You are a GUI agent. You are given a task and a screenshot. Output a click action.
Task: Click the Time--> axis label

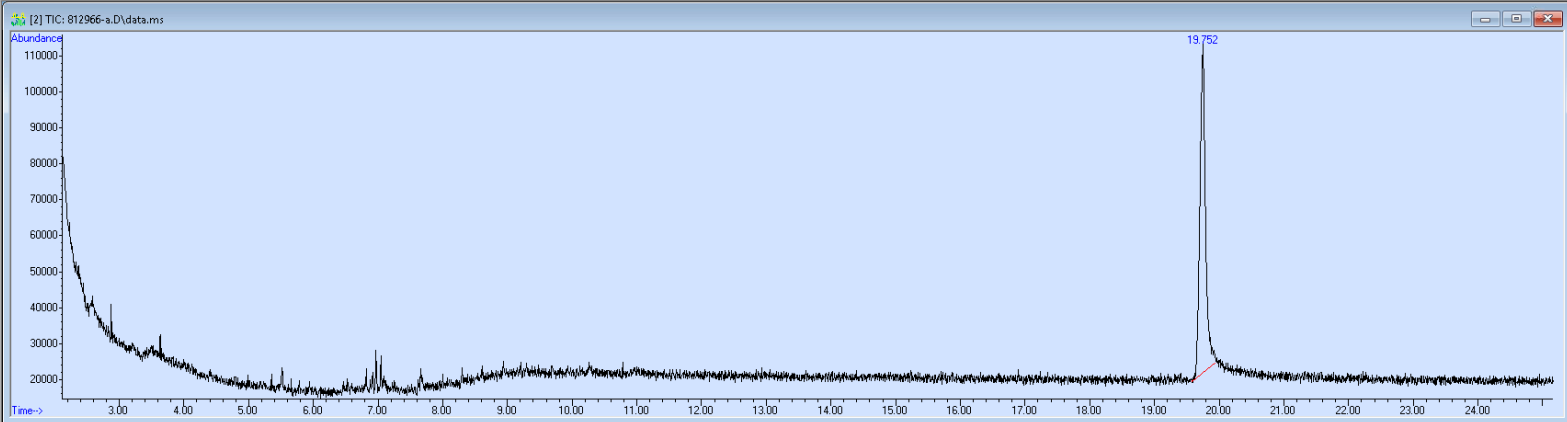pos(27,411)
